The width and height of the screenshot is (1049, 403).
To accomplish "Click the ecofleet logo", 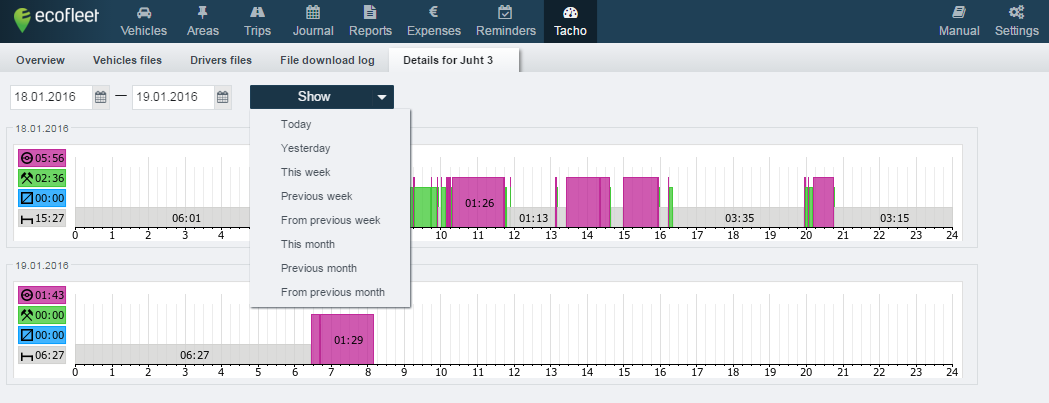I will (56, 20).
